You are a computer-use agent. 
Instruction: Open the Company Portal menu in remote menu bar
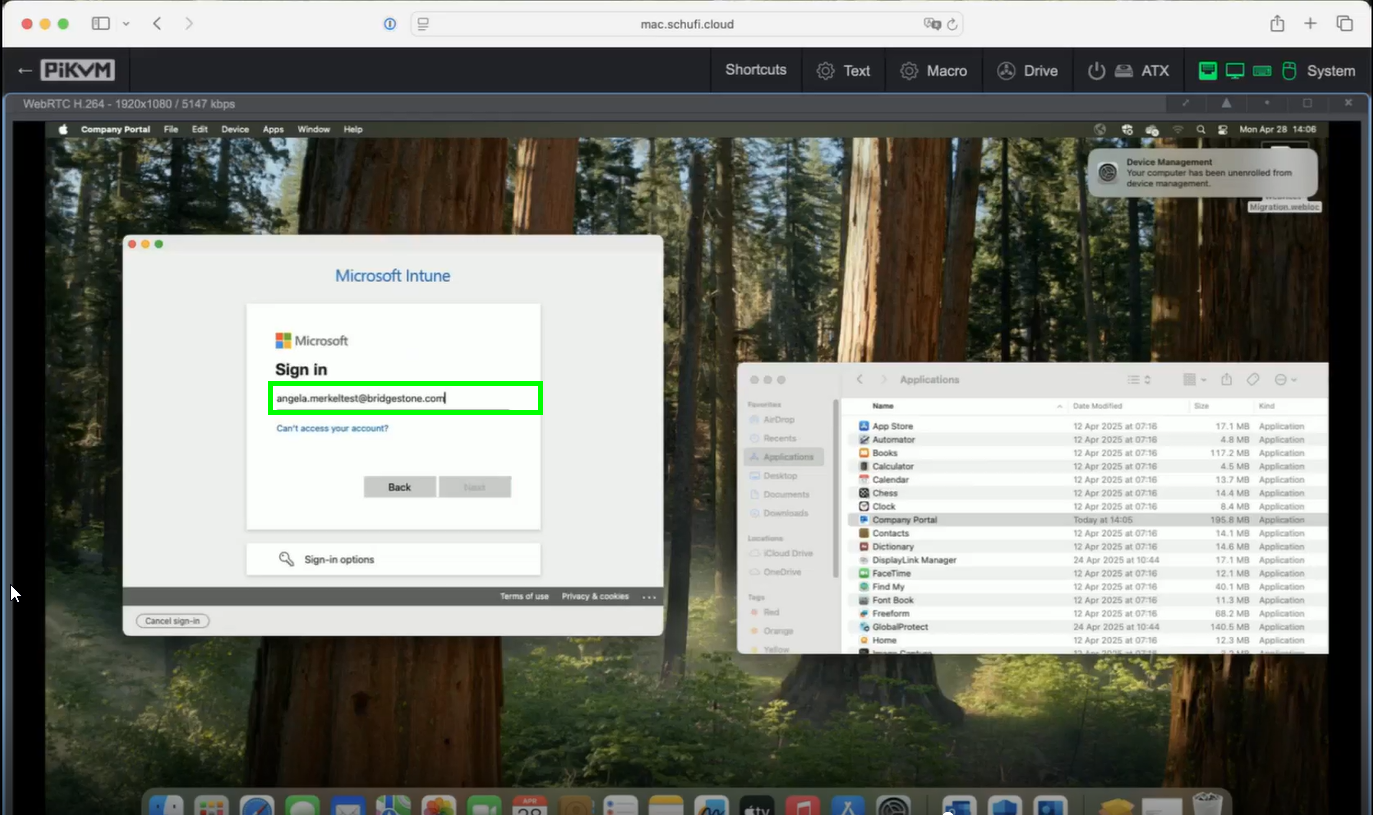pos(115,129)
